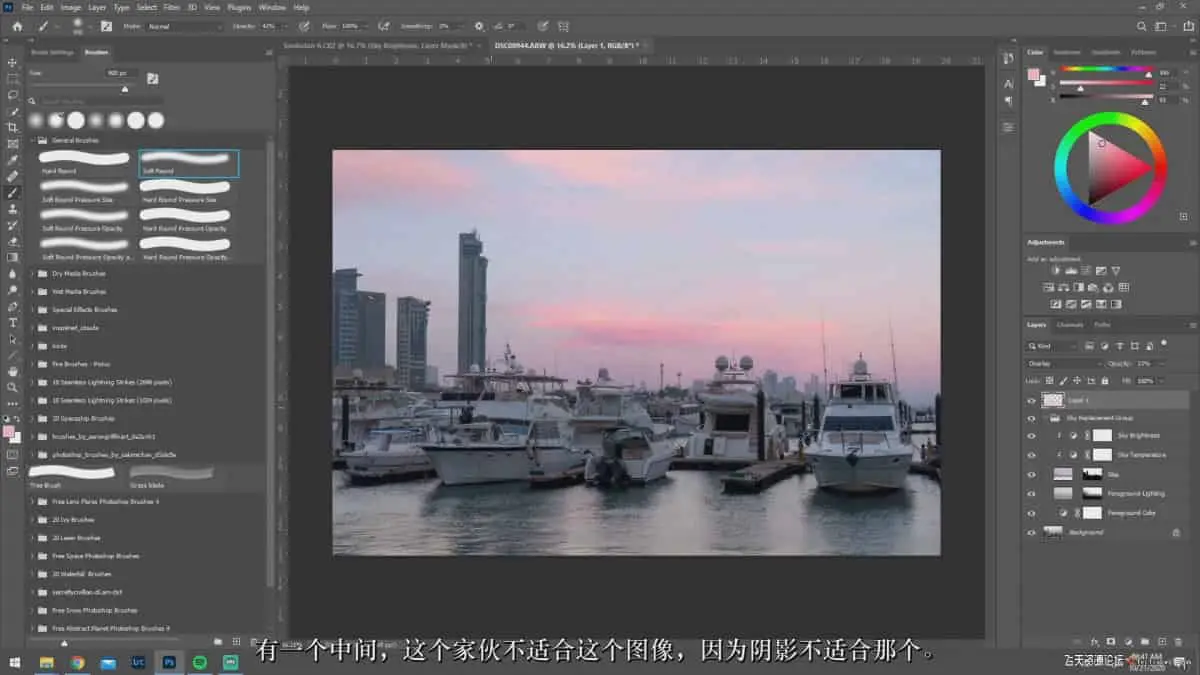Collapse the General Brushes folder

pyautogui.click(x=32, y=141)
